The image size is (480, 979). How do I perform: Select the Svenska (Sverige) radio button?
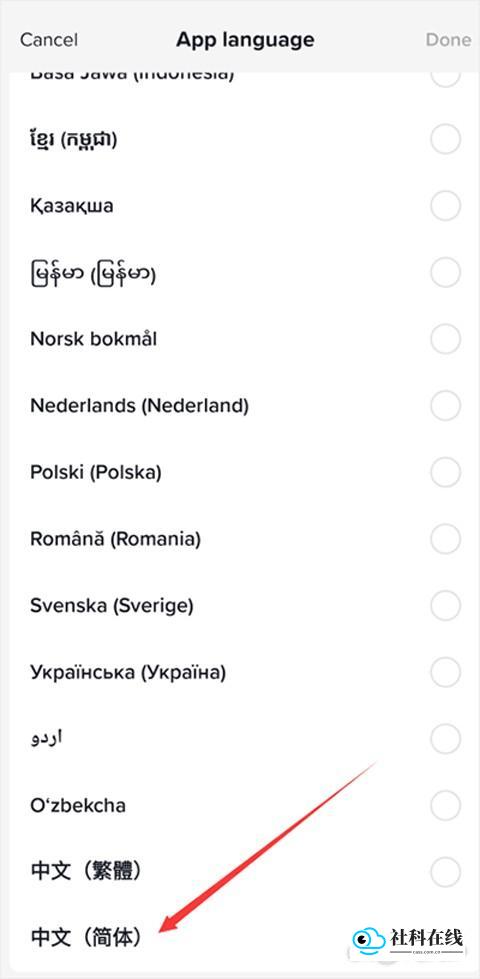[446, 606]
